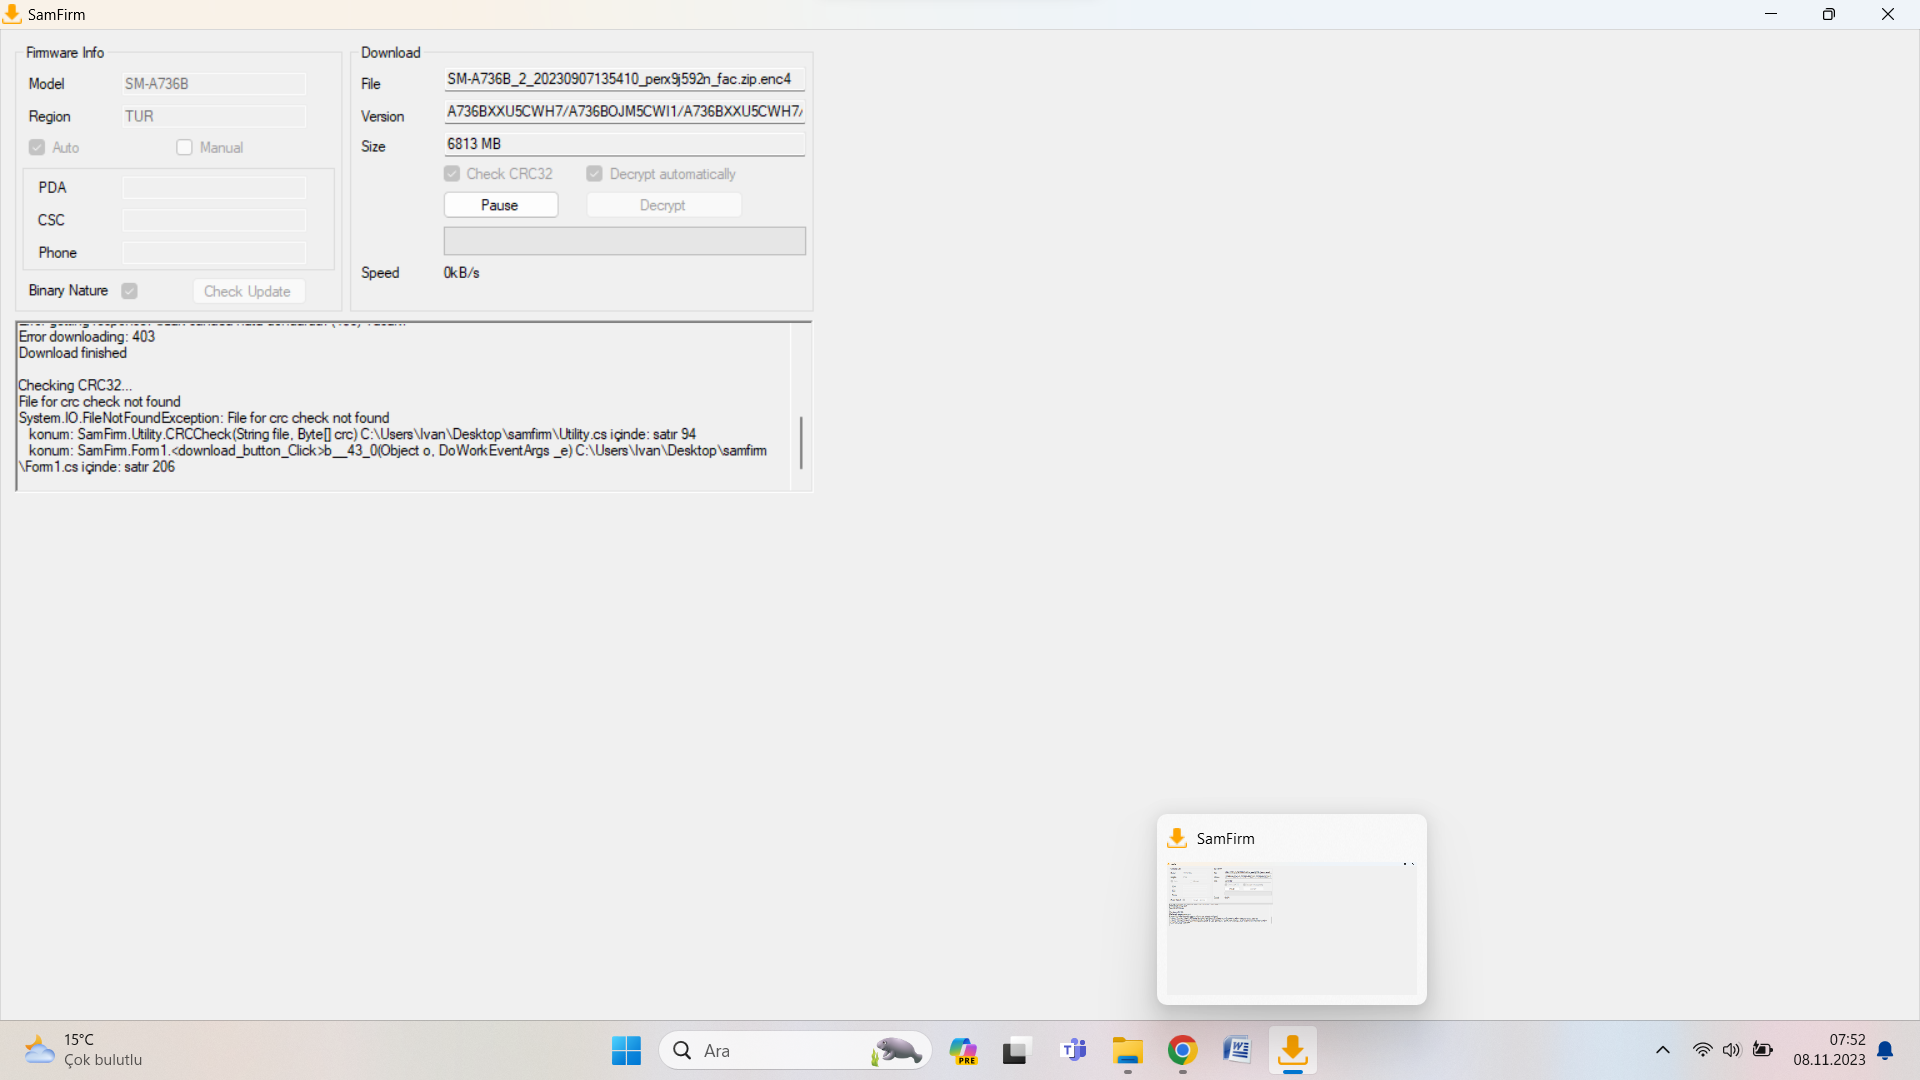Open the Wi-Fi network tray icon

click(1702, 1050)
